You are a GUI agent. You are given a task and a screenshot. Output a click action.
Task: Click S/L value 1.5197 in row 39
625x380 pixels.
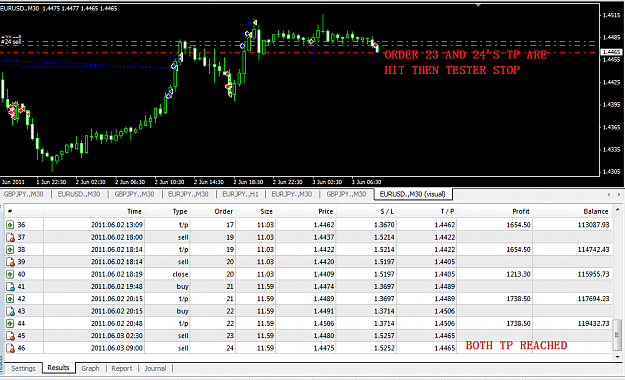tap(384, 262)
